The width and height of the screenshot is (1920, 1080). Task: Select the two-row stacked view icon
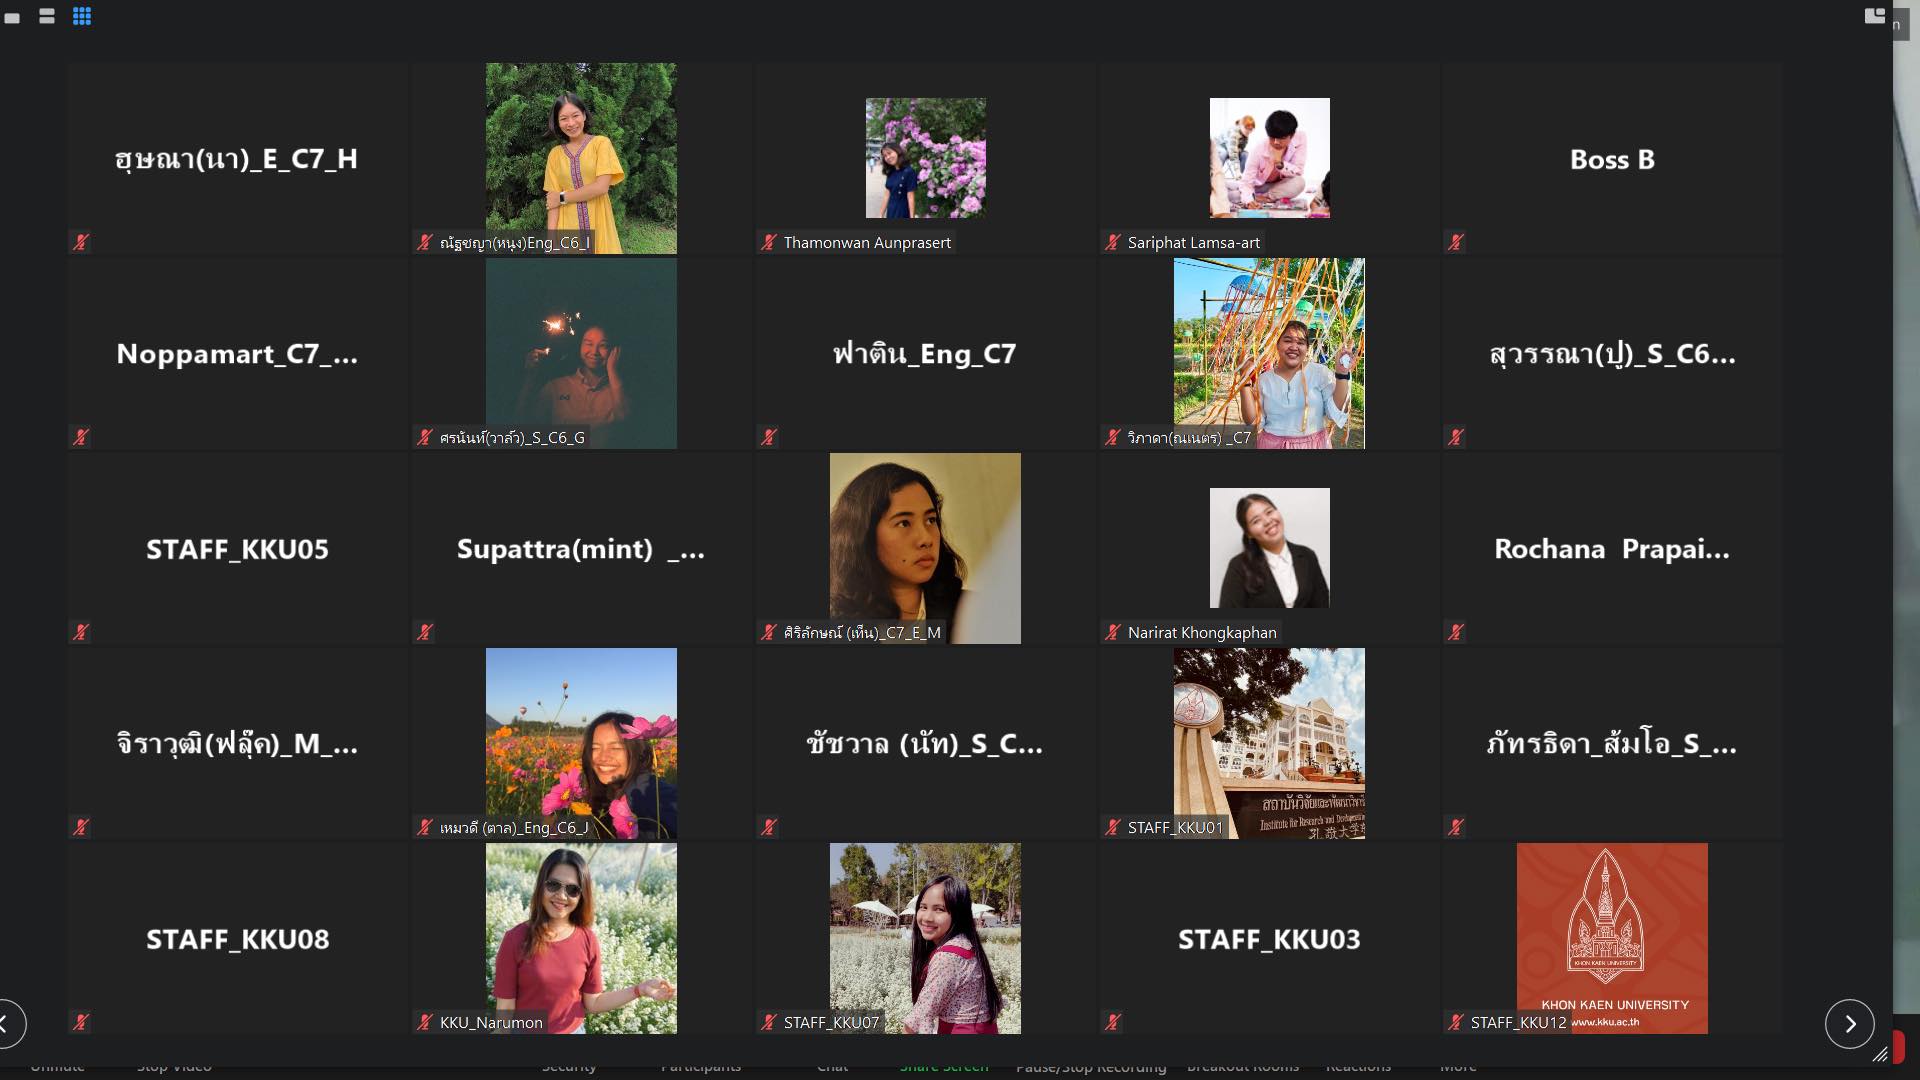[x=47, y=16]
